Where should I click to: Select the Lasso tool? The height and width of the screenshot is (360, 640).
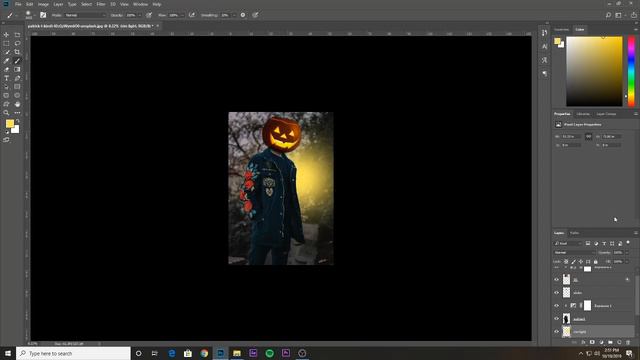click(x=17, y=43)
